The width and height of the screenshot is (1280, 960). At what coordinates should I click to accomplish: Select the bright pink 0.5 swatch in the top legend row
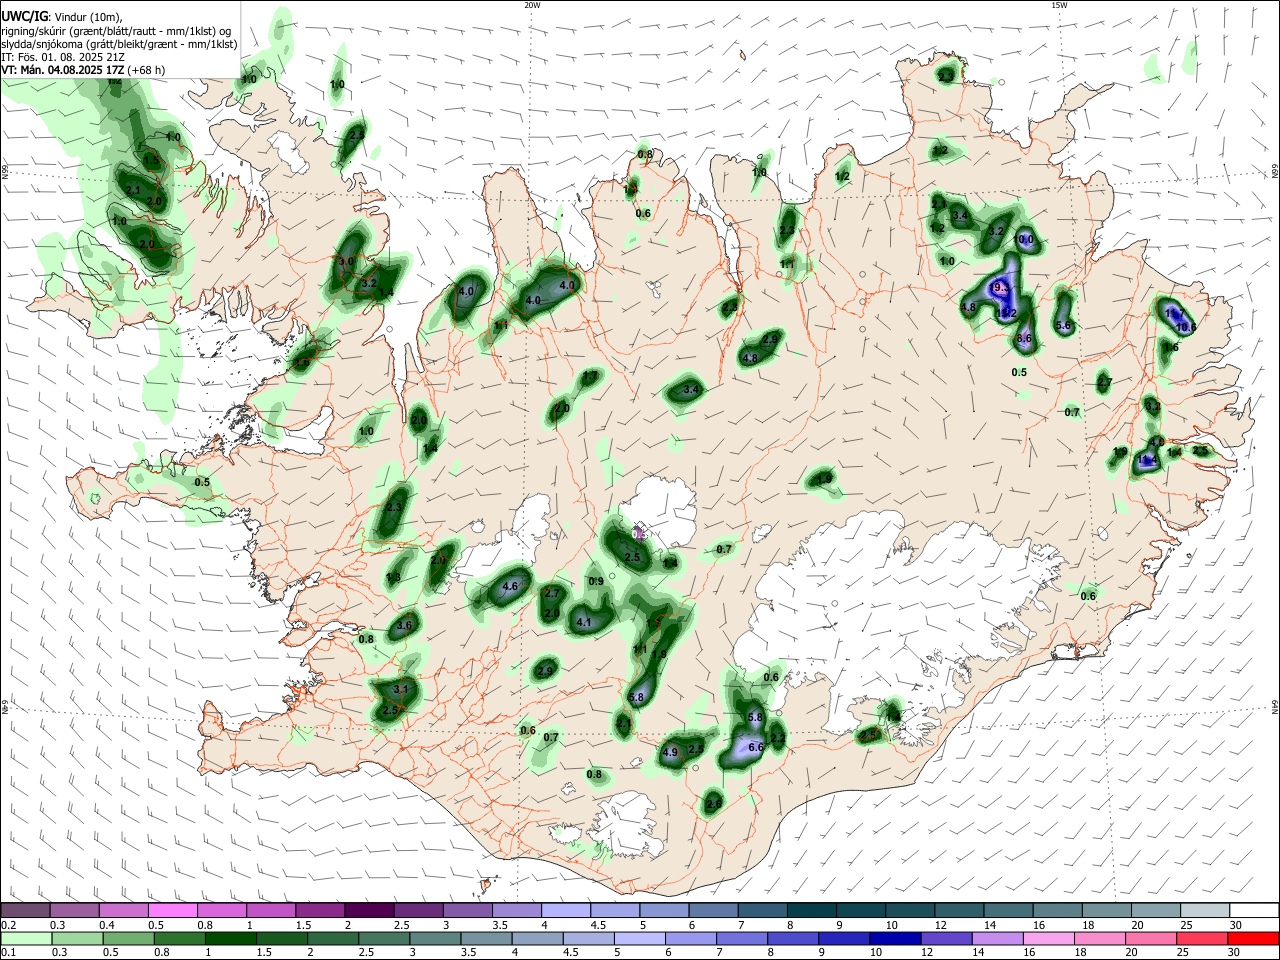[173, 910]
